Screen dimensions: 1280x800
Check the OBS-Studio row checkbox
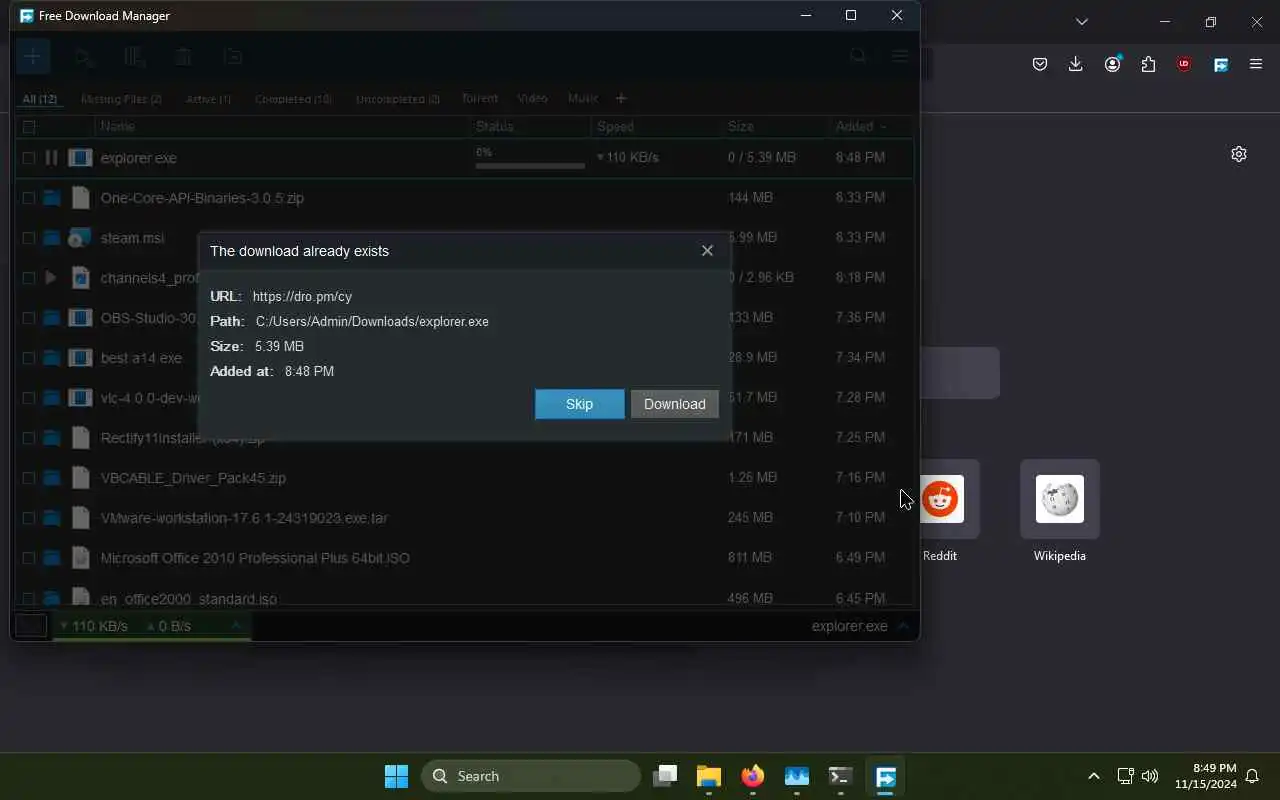[x=29, y=318]
